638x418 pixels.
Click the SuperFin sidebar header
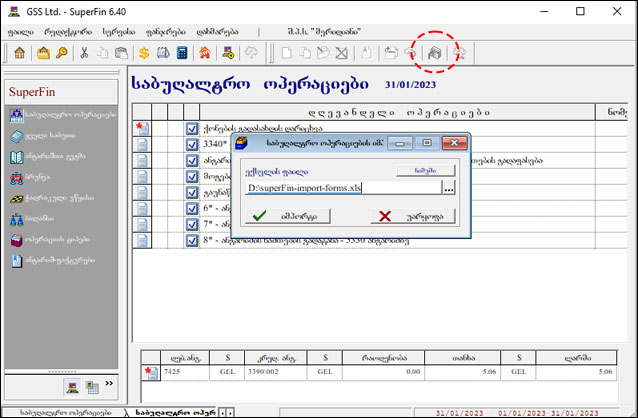coord(61,92)
